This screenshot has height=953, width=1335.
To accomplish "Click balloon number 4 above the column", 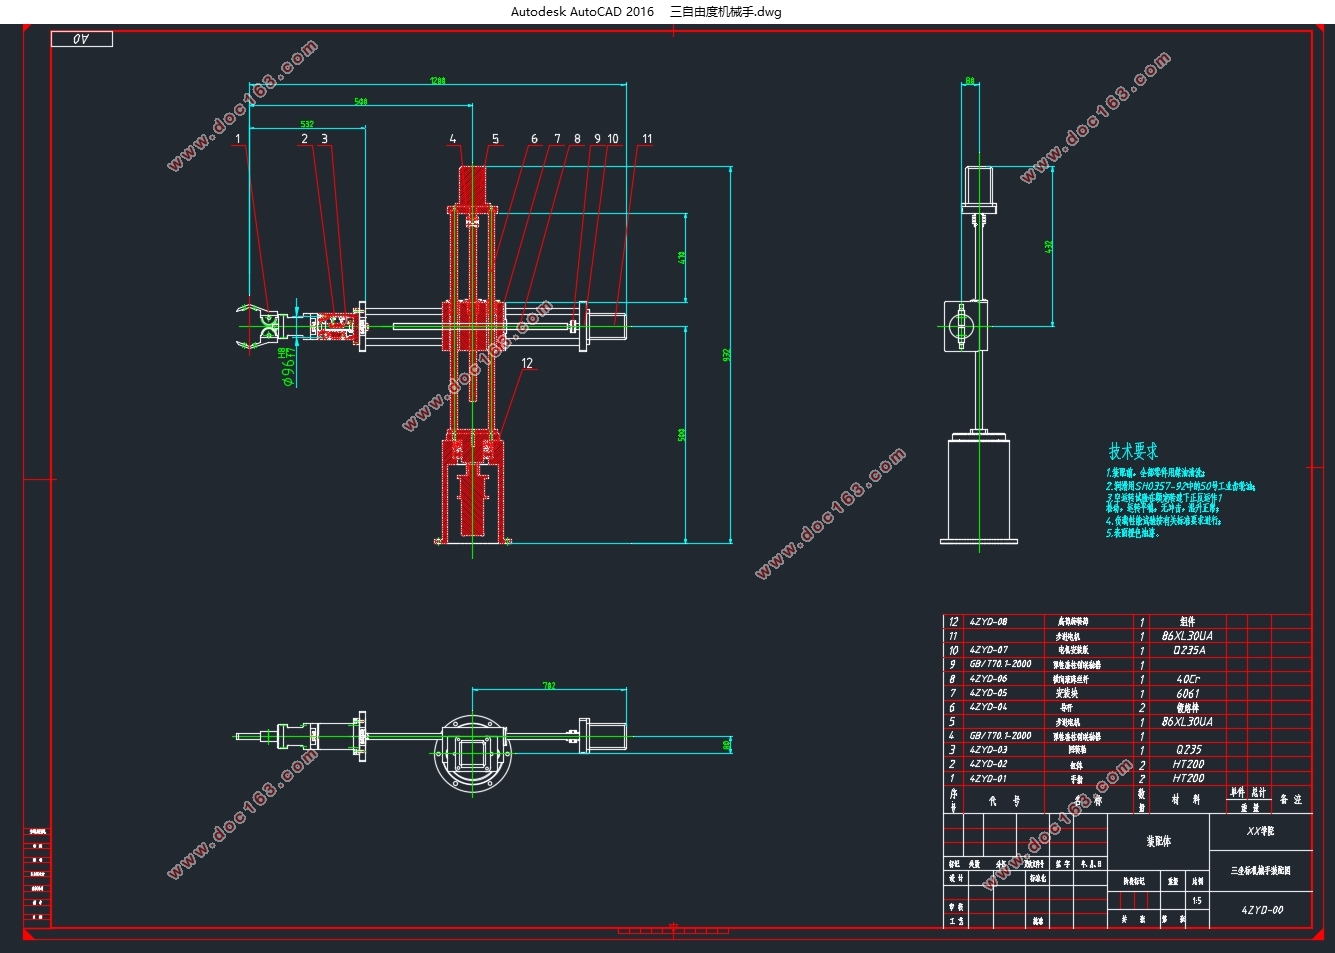I will coord(453,139).
